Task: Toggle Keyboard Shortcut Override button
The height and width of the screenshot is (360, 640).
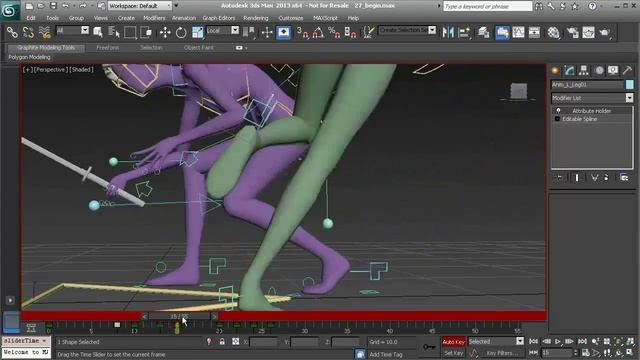Action: click(x=283, y=32)
